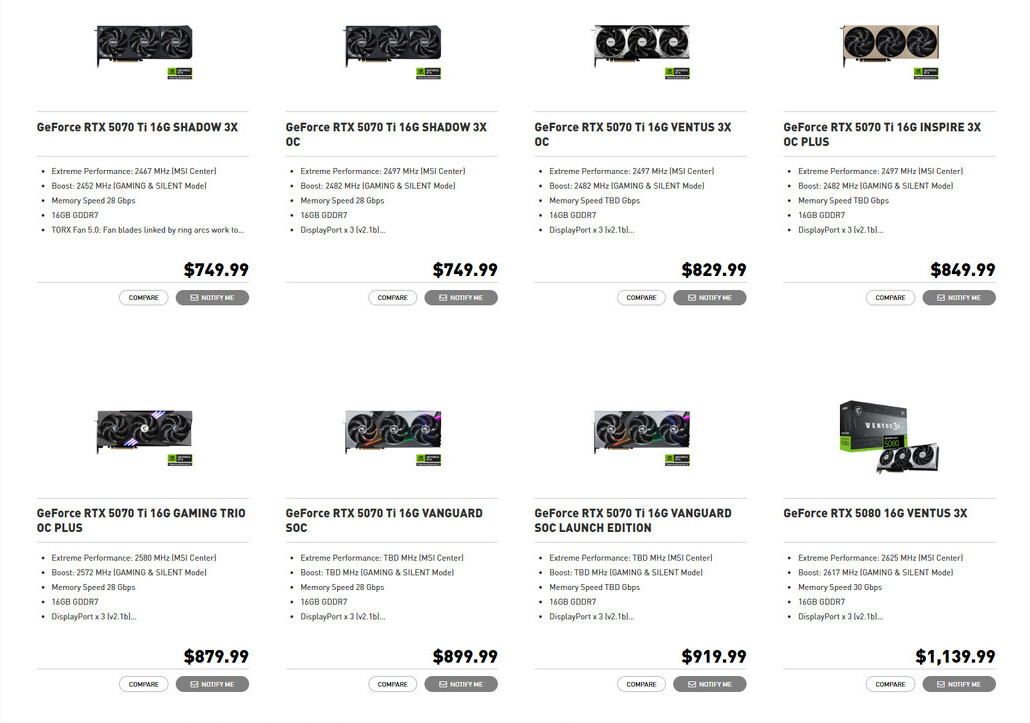View the RTX 5070 Ti VENTUS 3X OC card image

[x=642, y=51]
